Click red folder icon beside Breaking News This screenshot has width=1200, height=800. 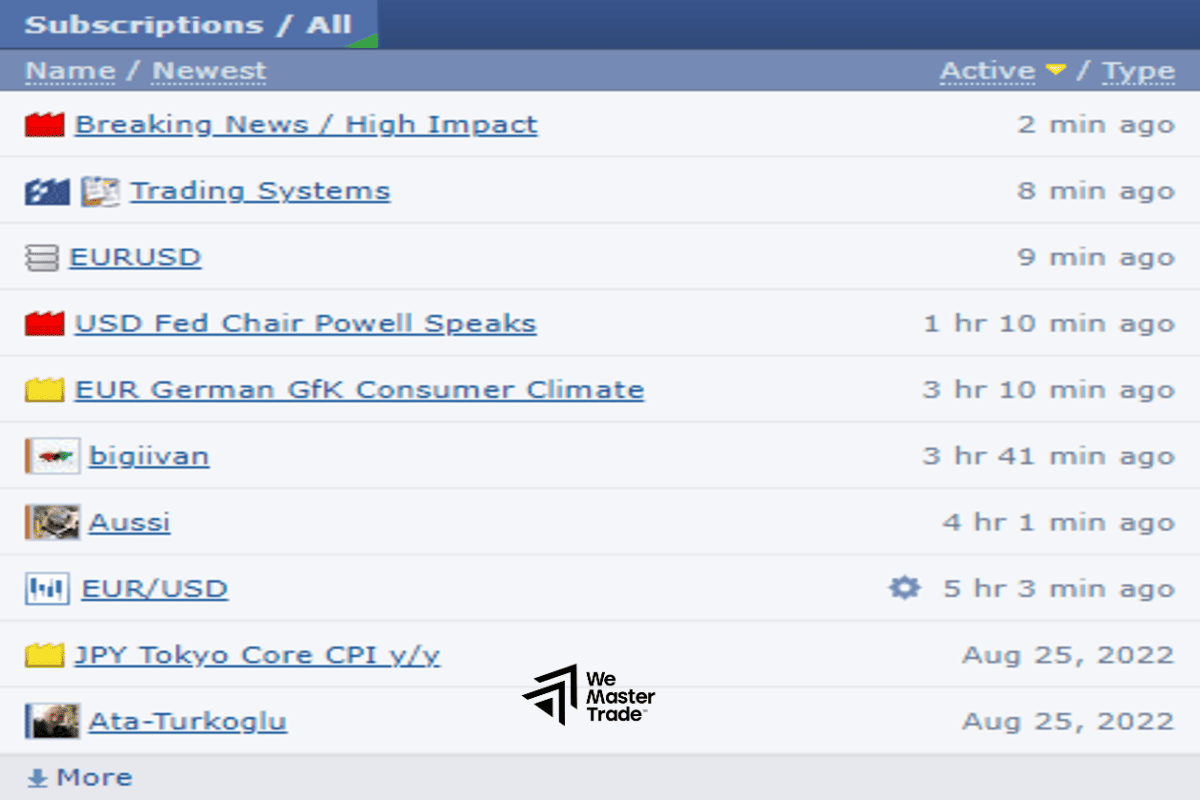(x=45, y=125)
